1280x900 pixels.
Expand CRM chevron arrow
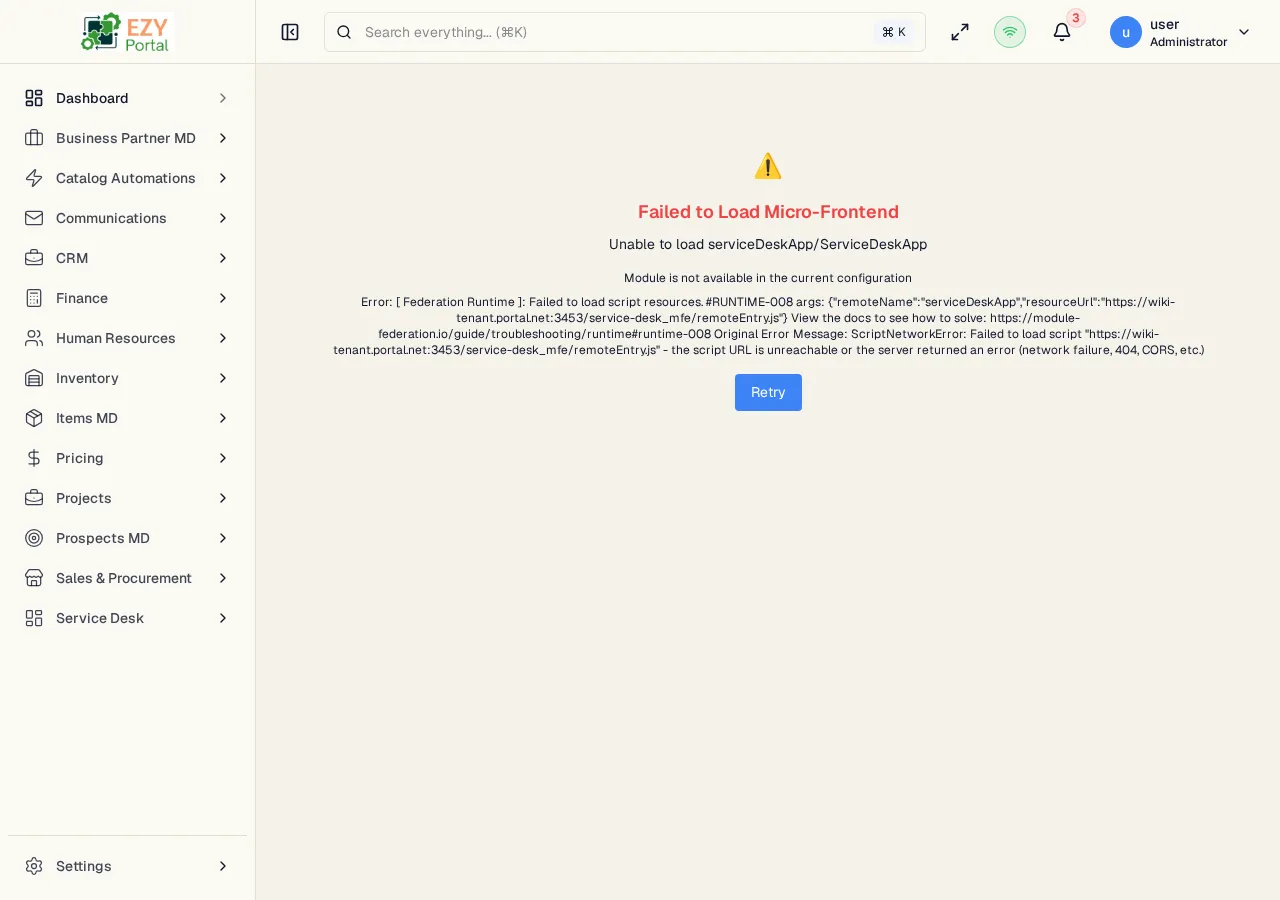point(223,258)
